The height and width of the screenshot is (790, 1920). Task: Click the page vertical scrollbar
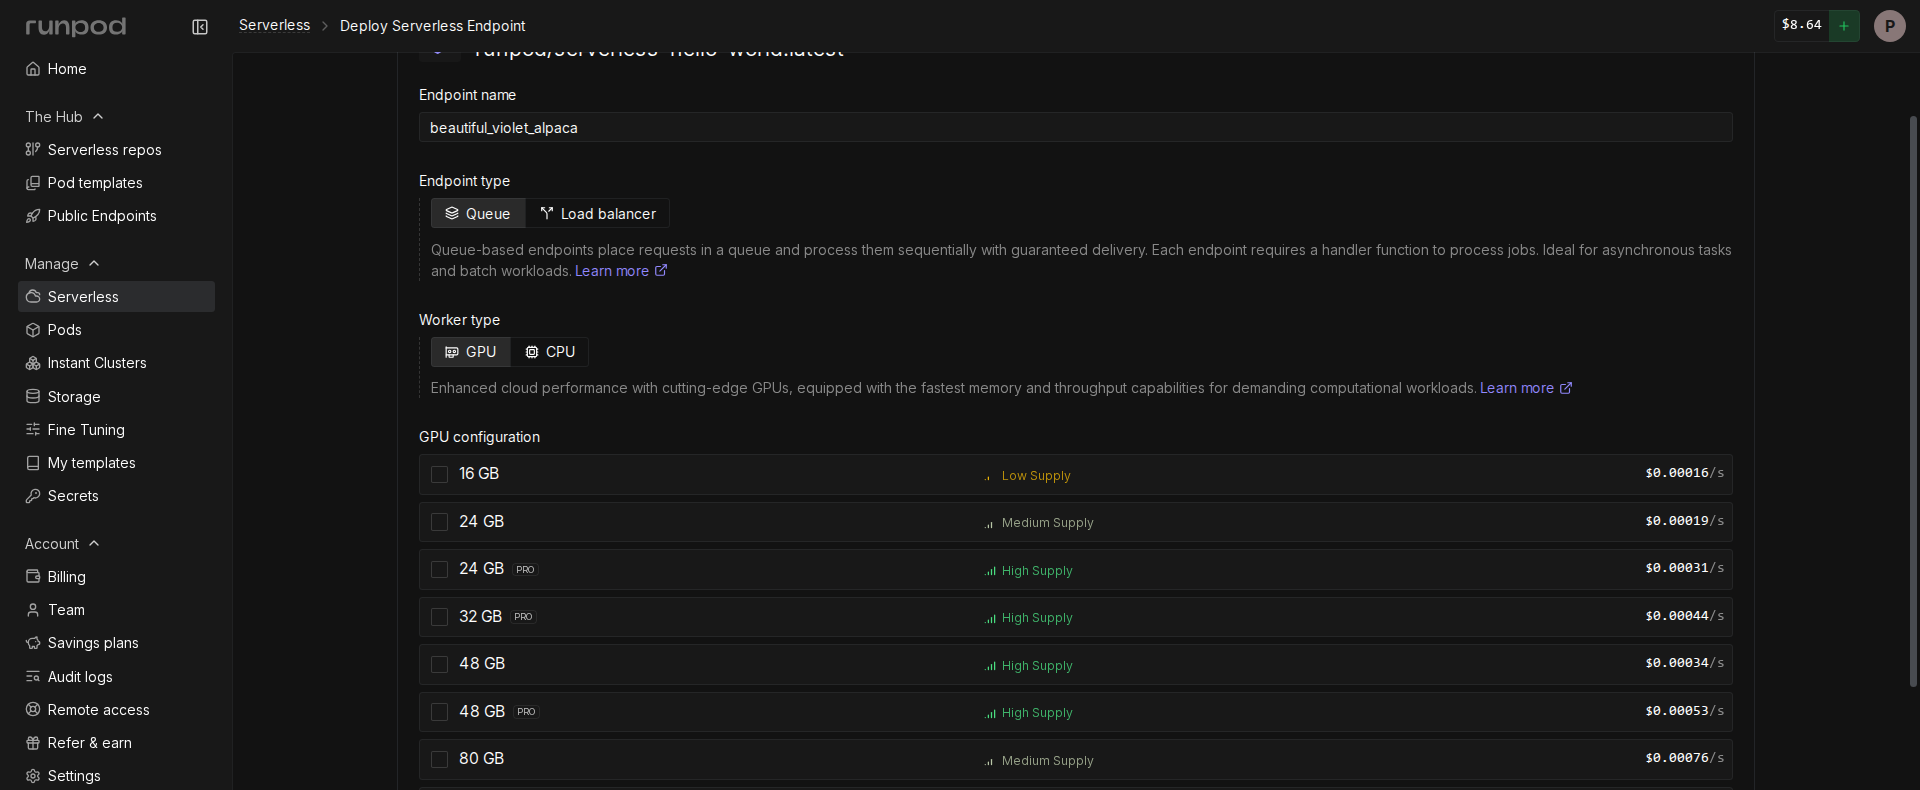coord(1913,400)
